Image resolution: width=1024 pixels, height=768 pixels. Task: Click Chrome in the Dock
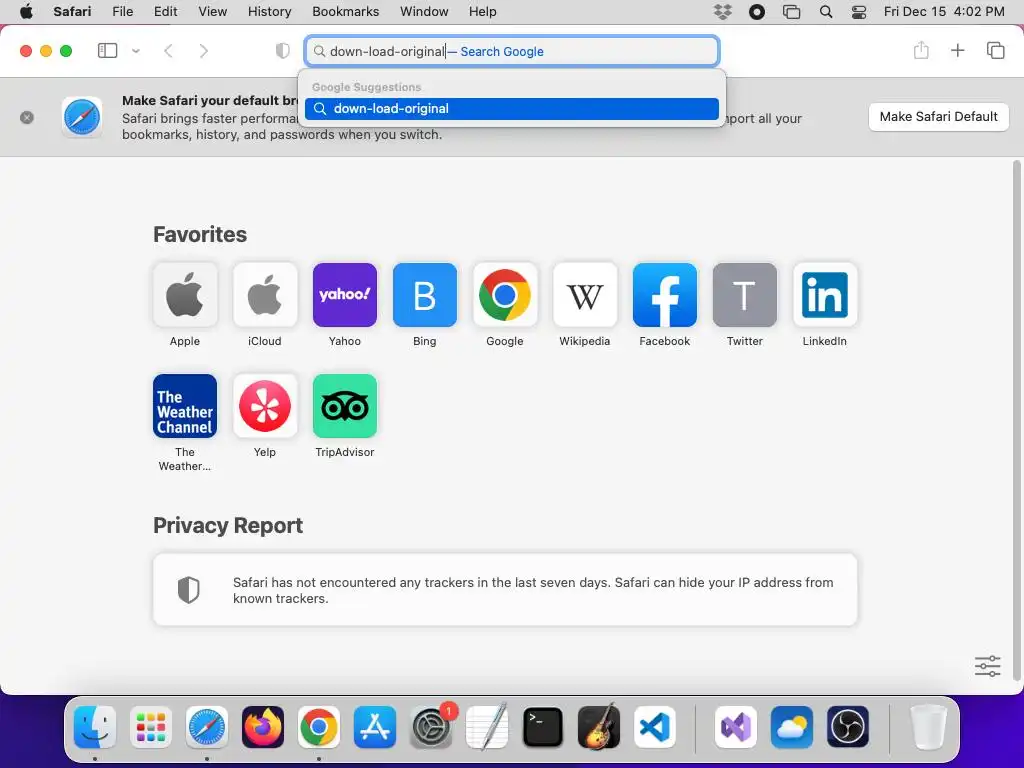319,727
